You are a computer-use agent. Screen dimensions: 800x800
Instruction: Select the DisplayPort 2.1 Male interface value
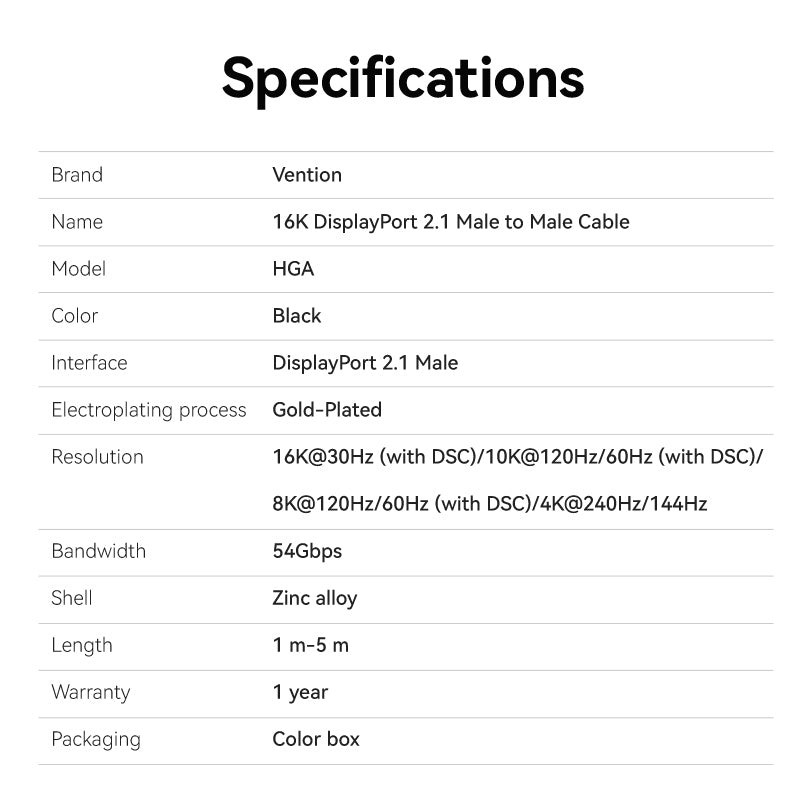coord(365,363)
